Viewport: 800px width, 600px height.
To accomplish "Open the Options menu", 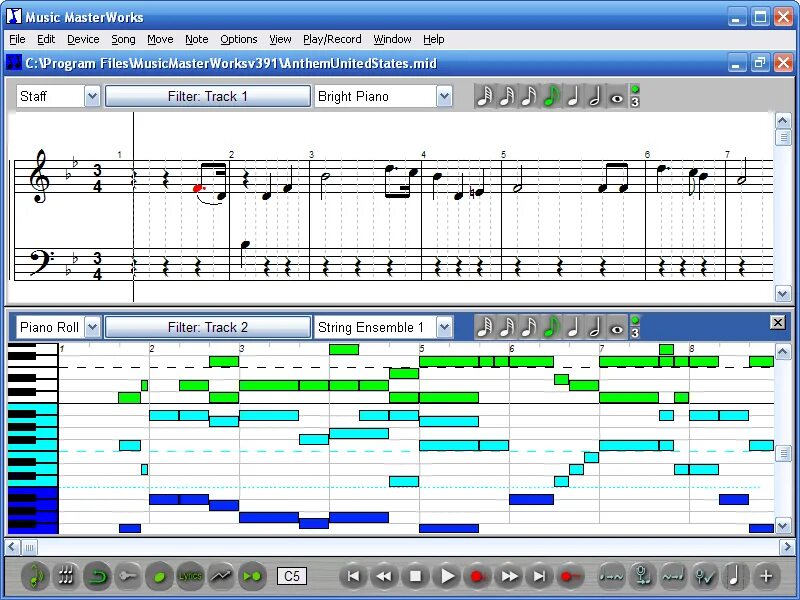I will [x=239, y=39].
